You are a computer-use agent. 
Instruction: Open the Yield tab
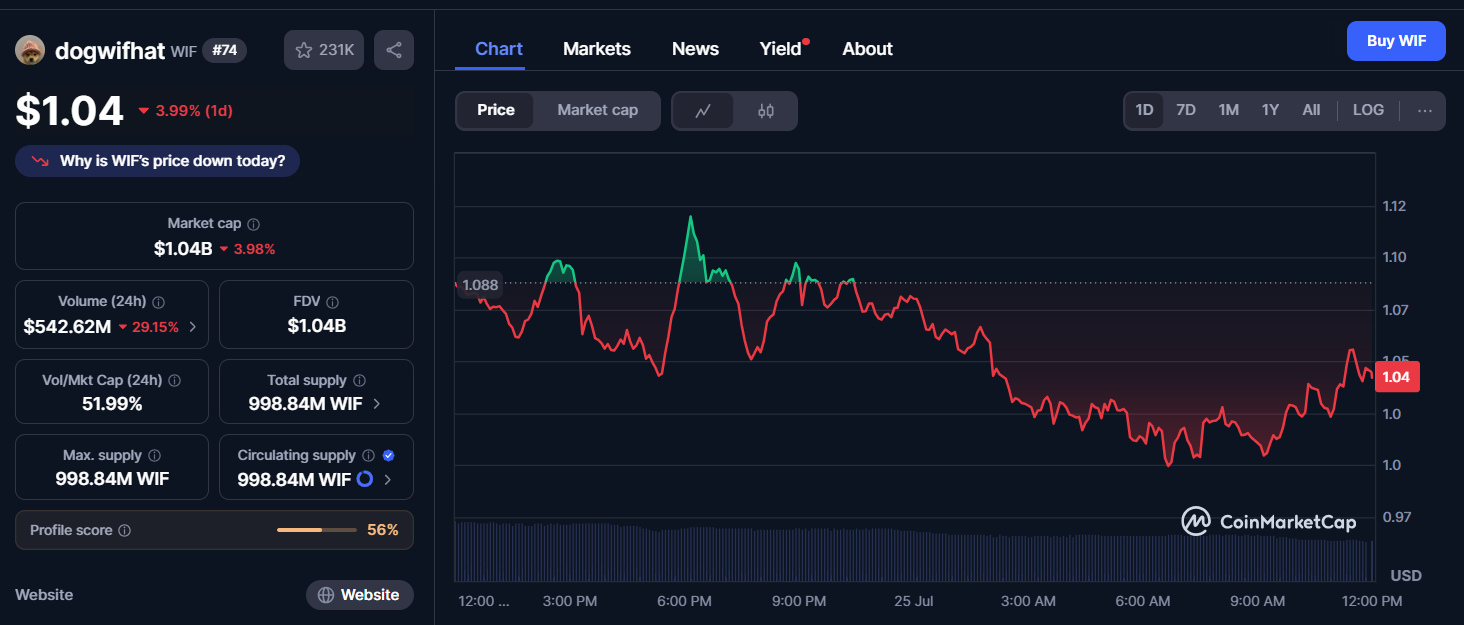pos(781,49)
